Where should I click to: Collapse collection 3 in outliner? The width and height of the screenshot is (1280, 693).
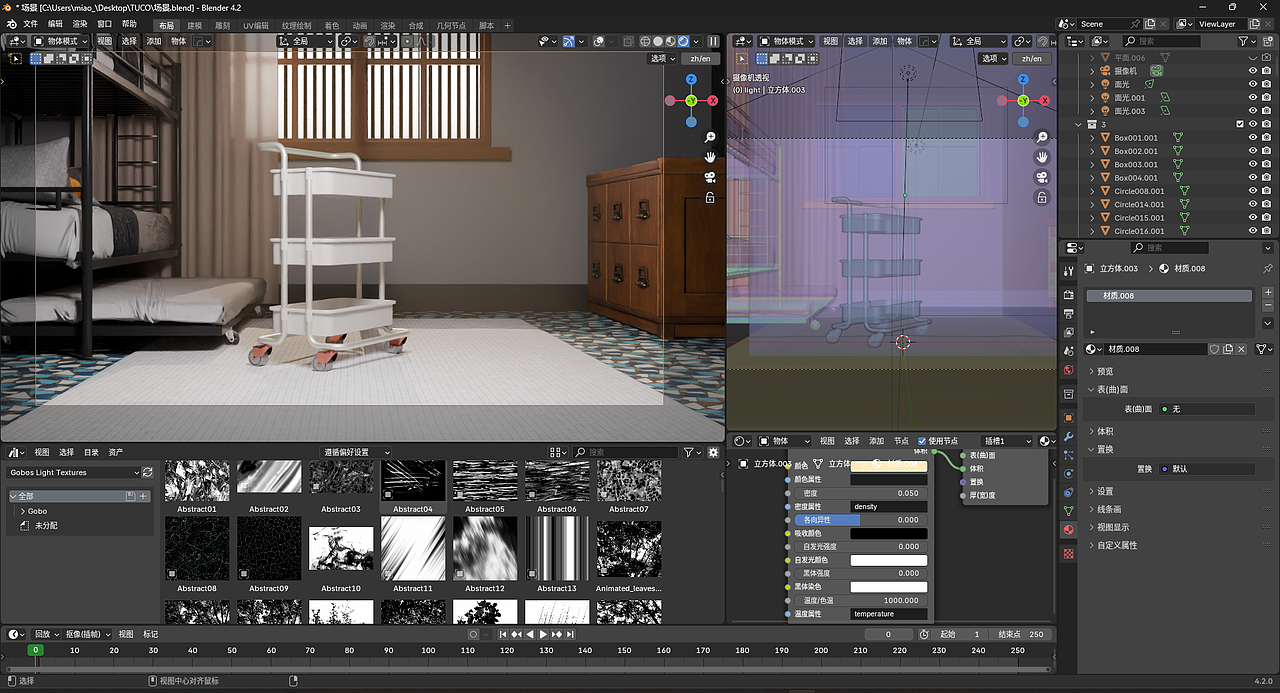pyautogui.click(x=1079, y=124)
